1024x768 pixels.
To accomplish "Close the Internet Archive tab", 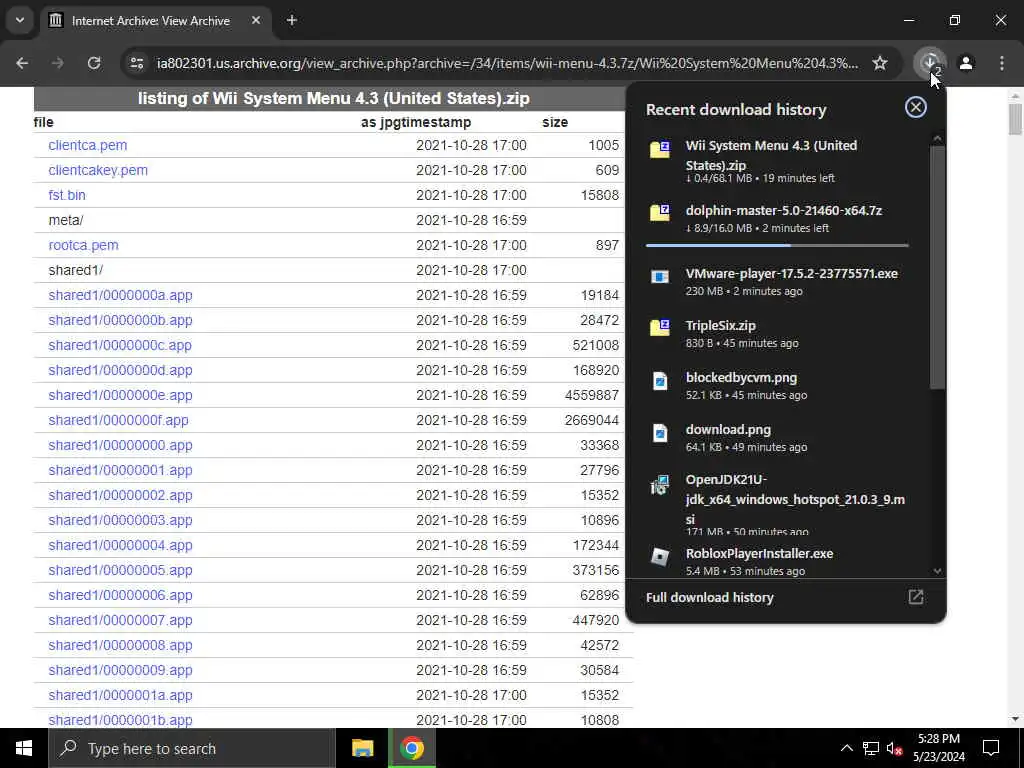I will [x=256, y=20].
